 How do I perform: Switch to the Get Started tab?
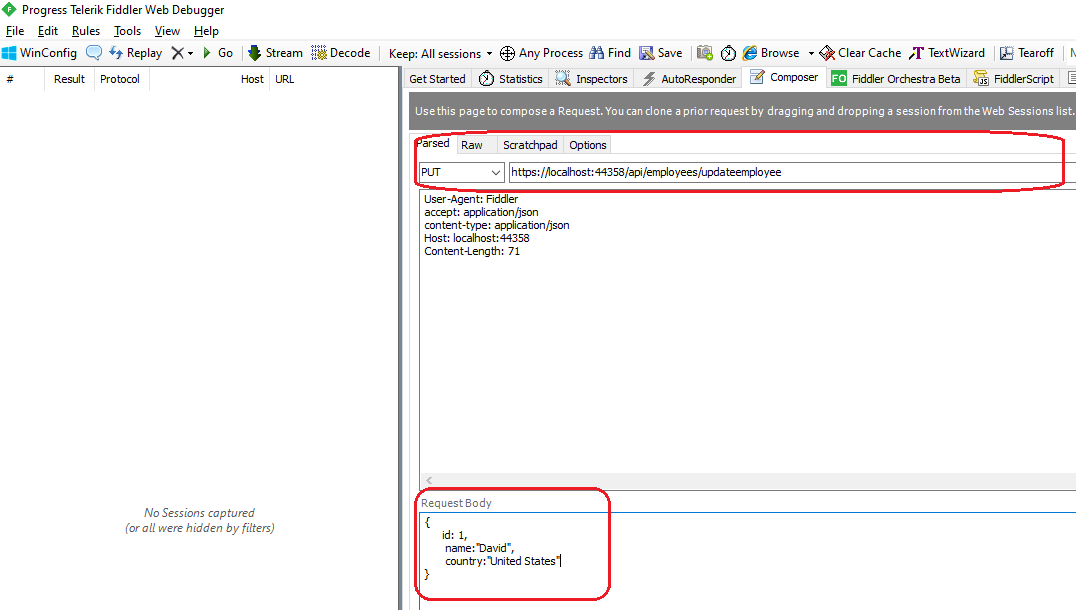coord(437,79)
